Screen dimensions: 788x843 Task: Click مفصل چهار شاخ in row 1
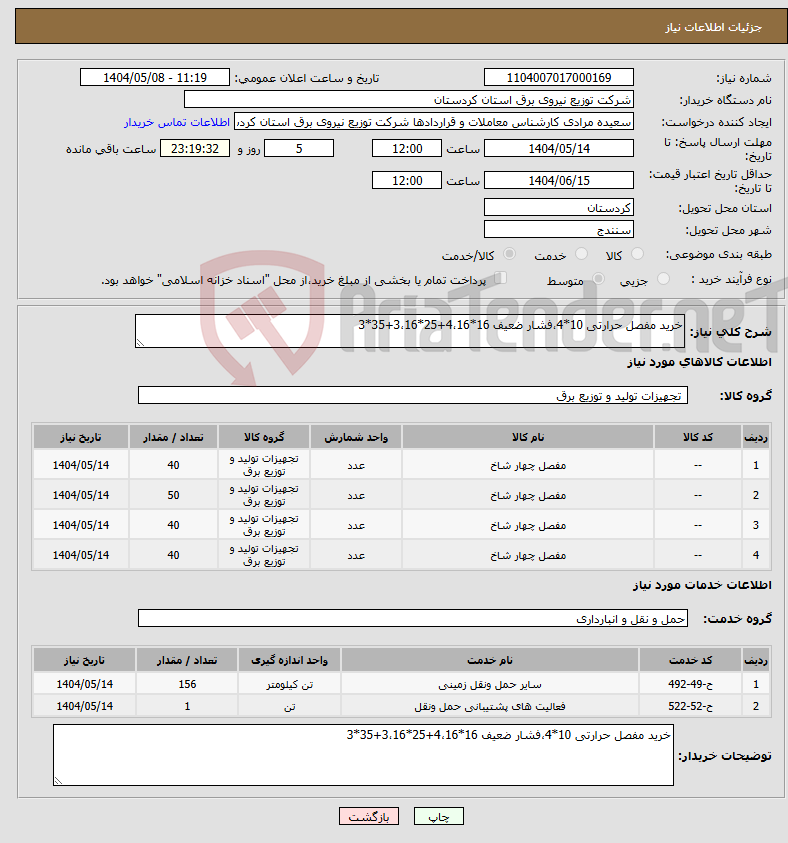[528, 466]
